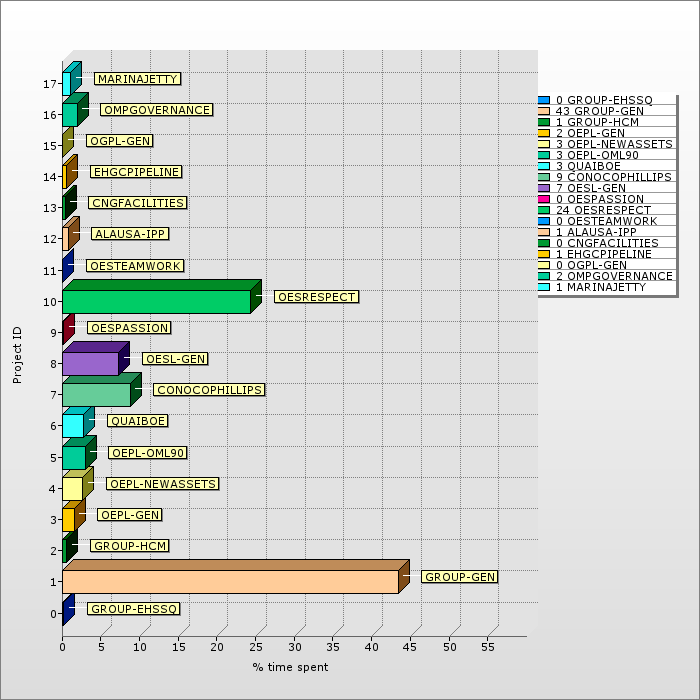Click legend entry '0 OESTEAMWORK'

click(x=607, y=221)
